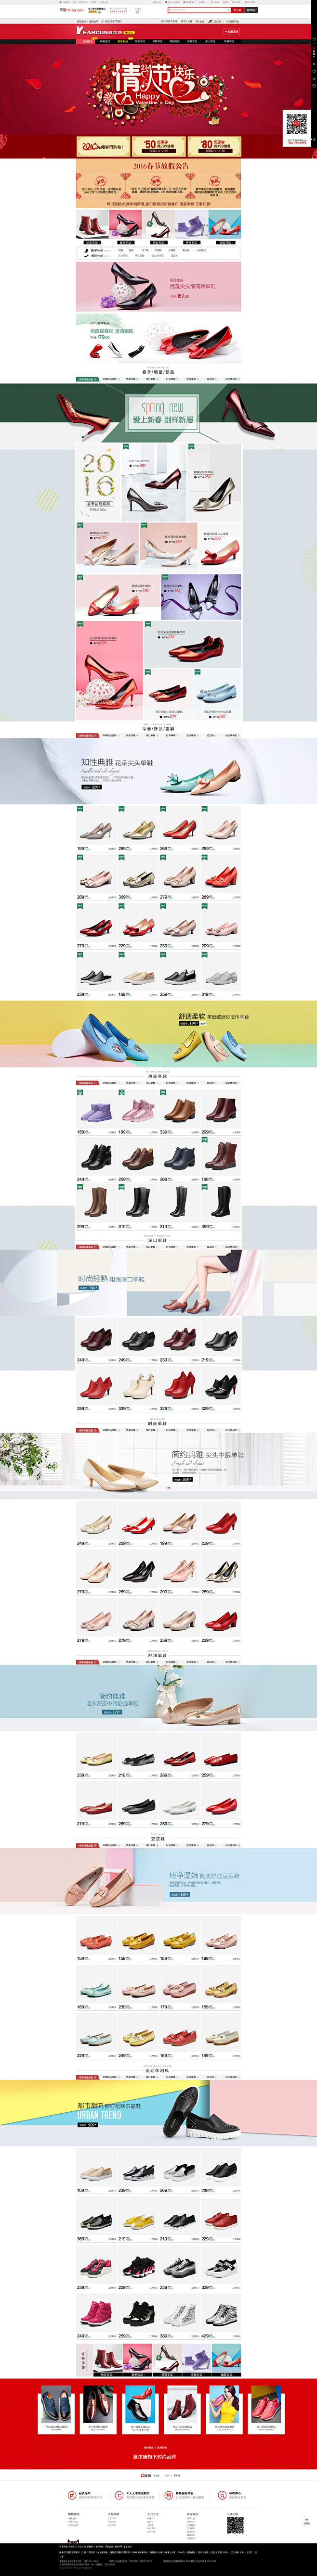Open the floating QR code on the right

click(296, 124)
